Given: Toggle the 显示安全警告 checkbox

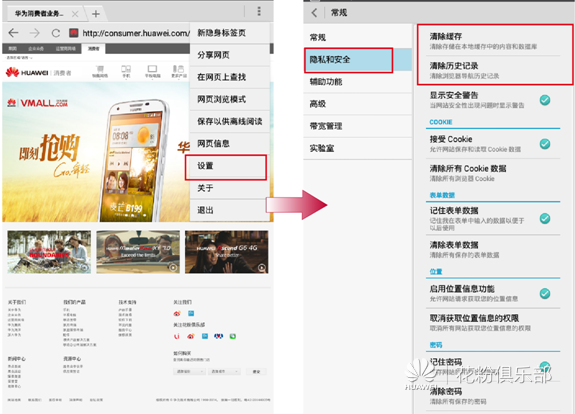Looking at the screenshot, I should [x=545, y=100].
